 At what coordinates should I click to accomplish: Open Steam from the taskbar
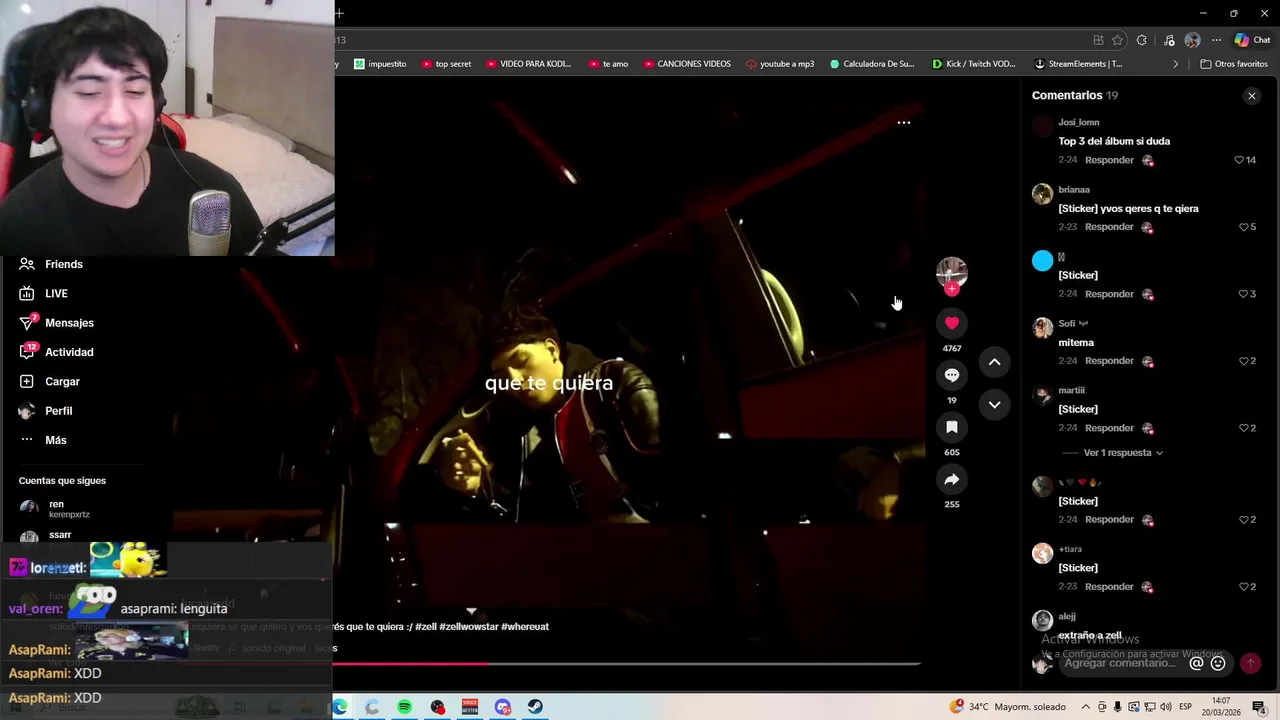pos(536,707)
